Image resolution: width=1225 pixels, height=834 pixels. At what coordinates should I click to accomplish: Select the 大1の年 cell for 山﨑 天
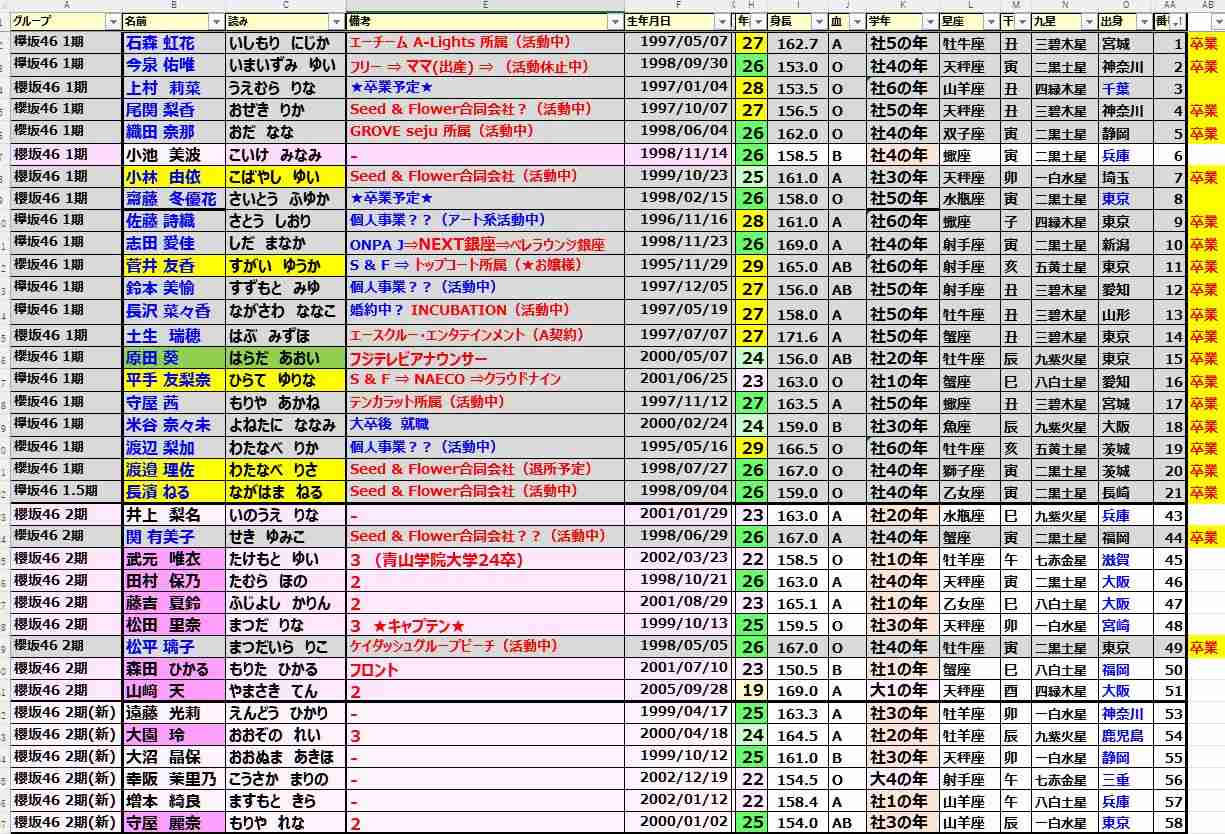coord(903,691)
